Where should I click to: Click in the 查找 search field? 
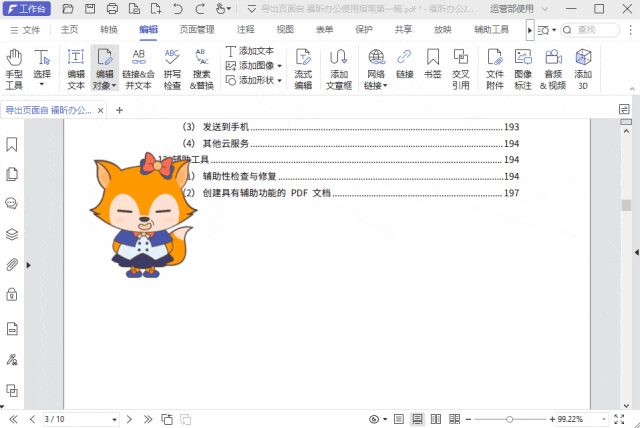590,30
